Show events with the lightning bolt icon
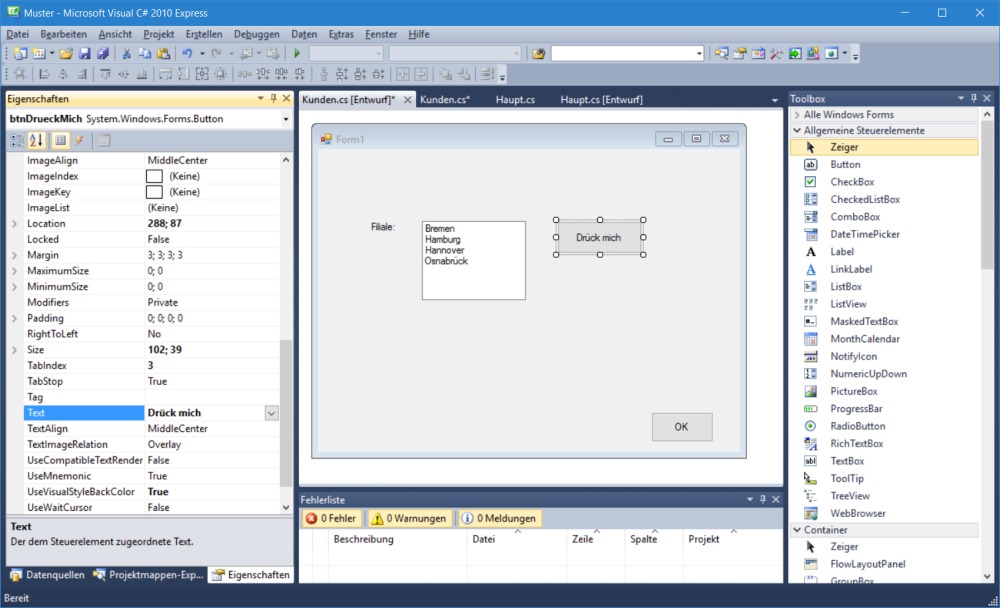 click(x=79, y=140)
